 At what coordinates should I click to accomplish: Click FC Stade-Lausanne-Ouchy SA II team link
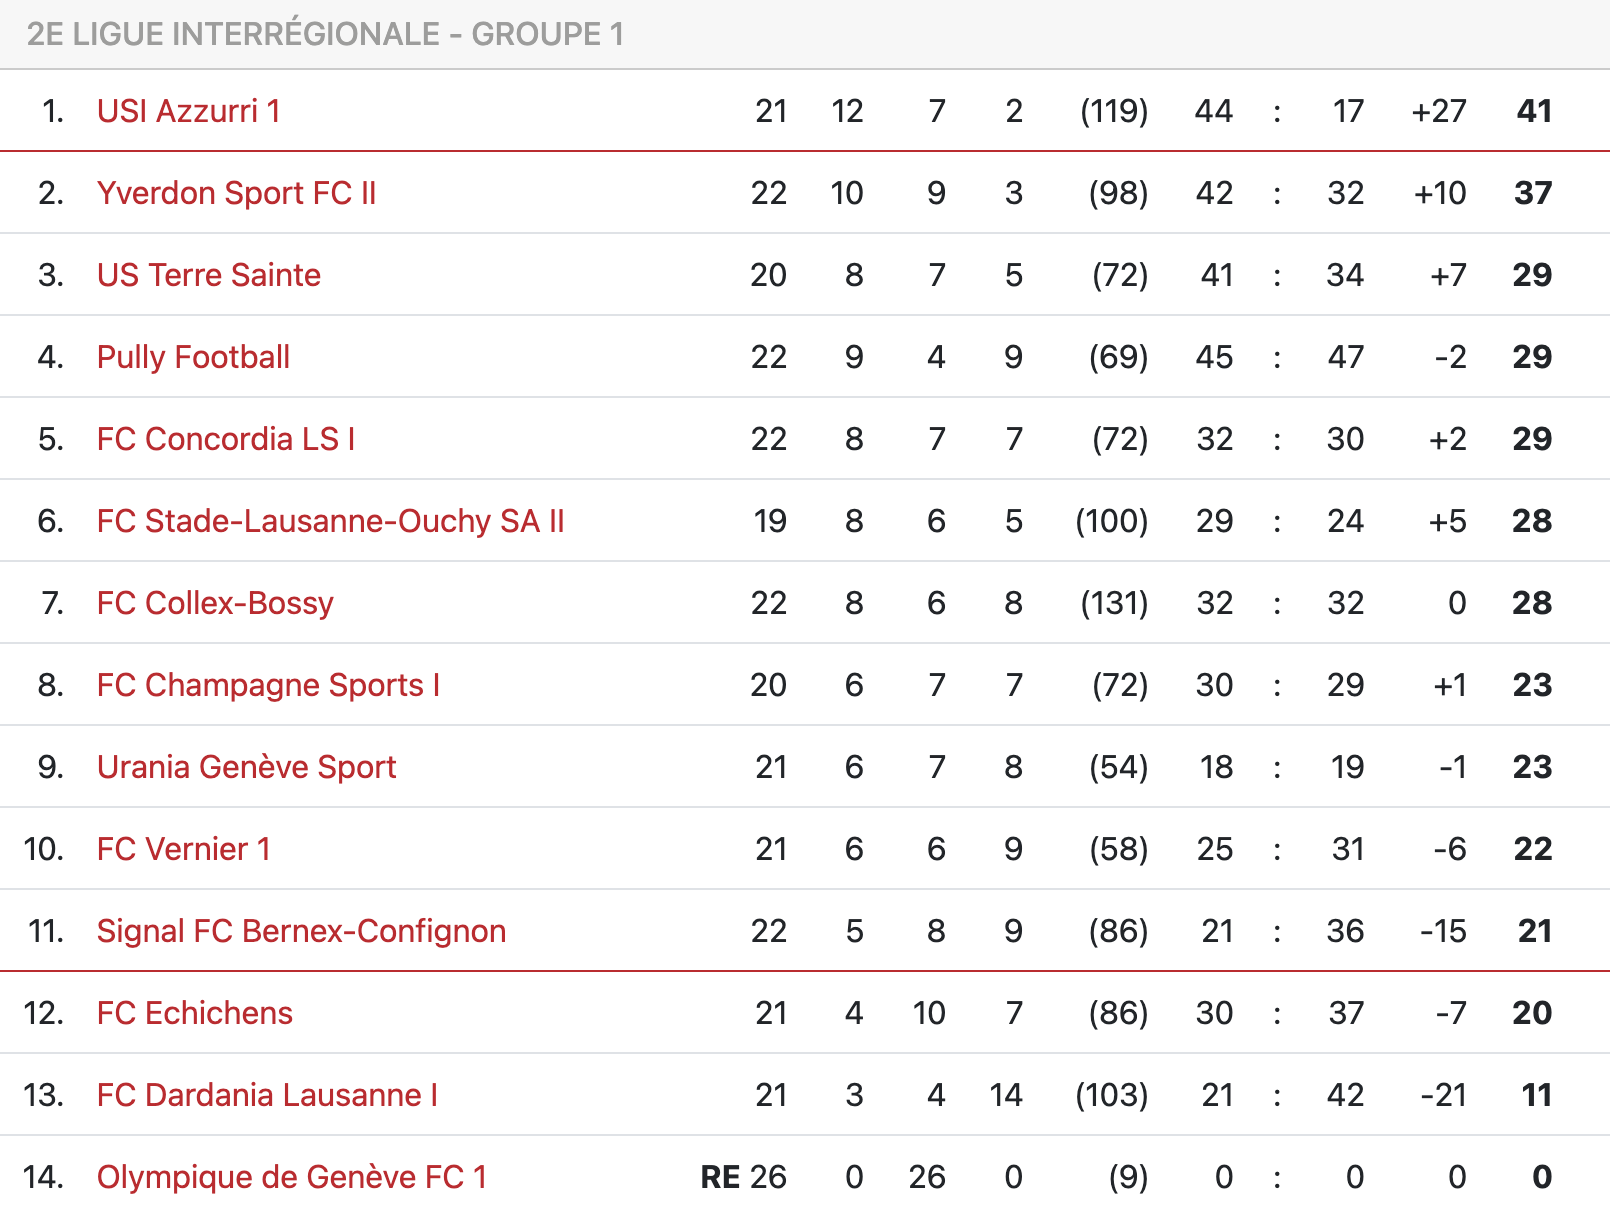point(331,521)
